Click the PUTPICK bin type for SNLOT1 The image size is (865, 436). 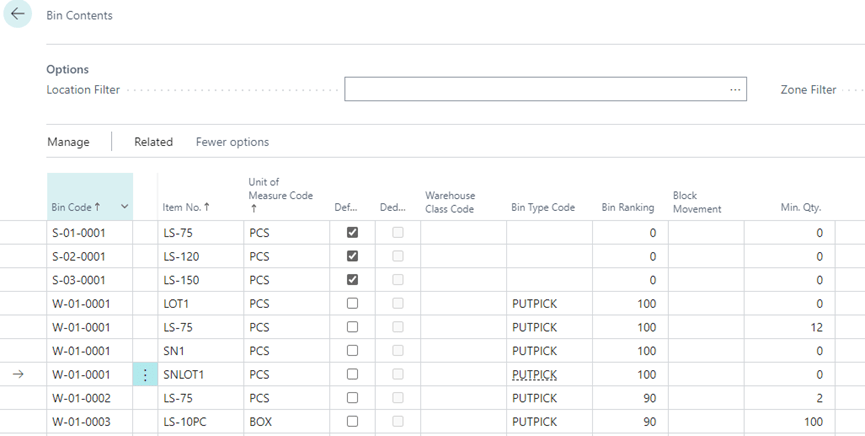533,375
